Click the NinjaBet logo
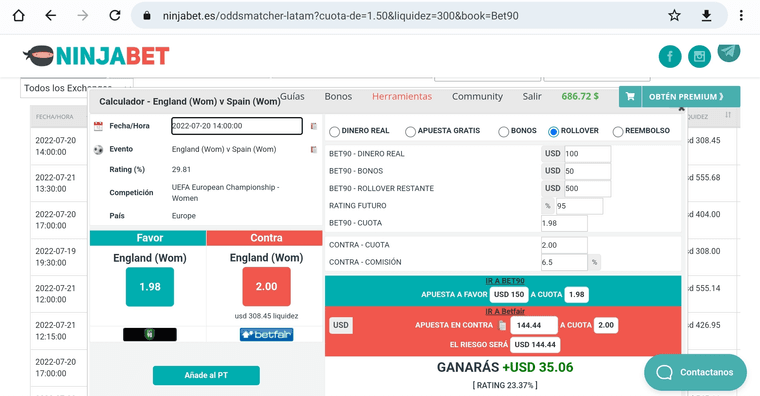The height and width of the screenshot is (396, 760). (96, 56)
